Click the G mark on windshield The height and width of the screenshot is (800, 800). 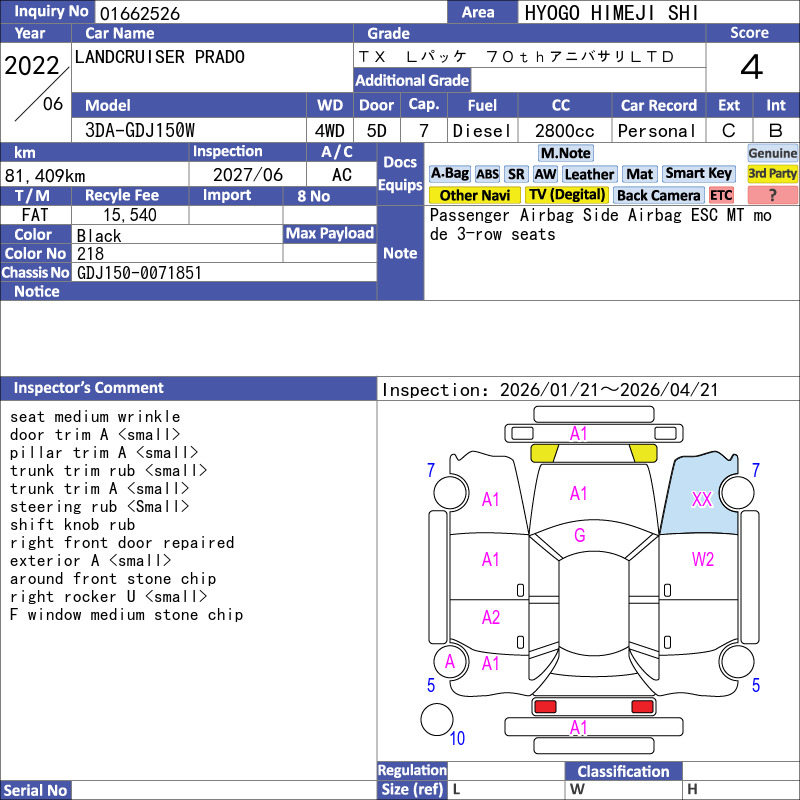(x=579, y=536)
